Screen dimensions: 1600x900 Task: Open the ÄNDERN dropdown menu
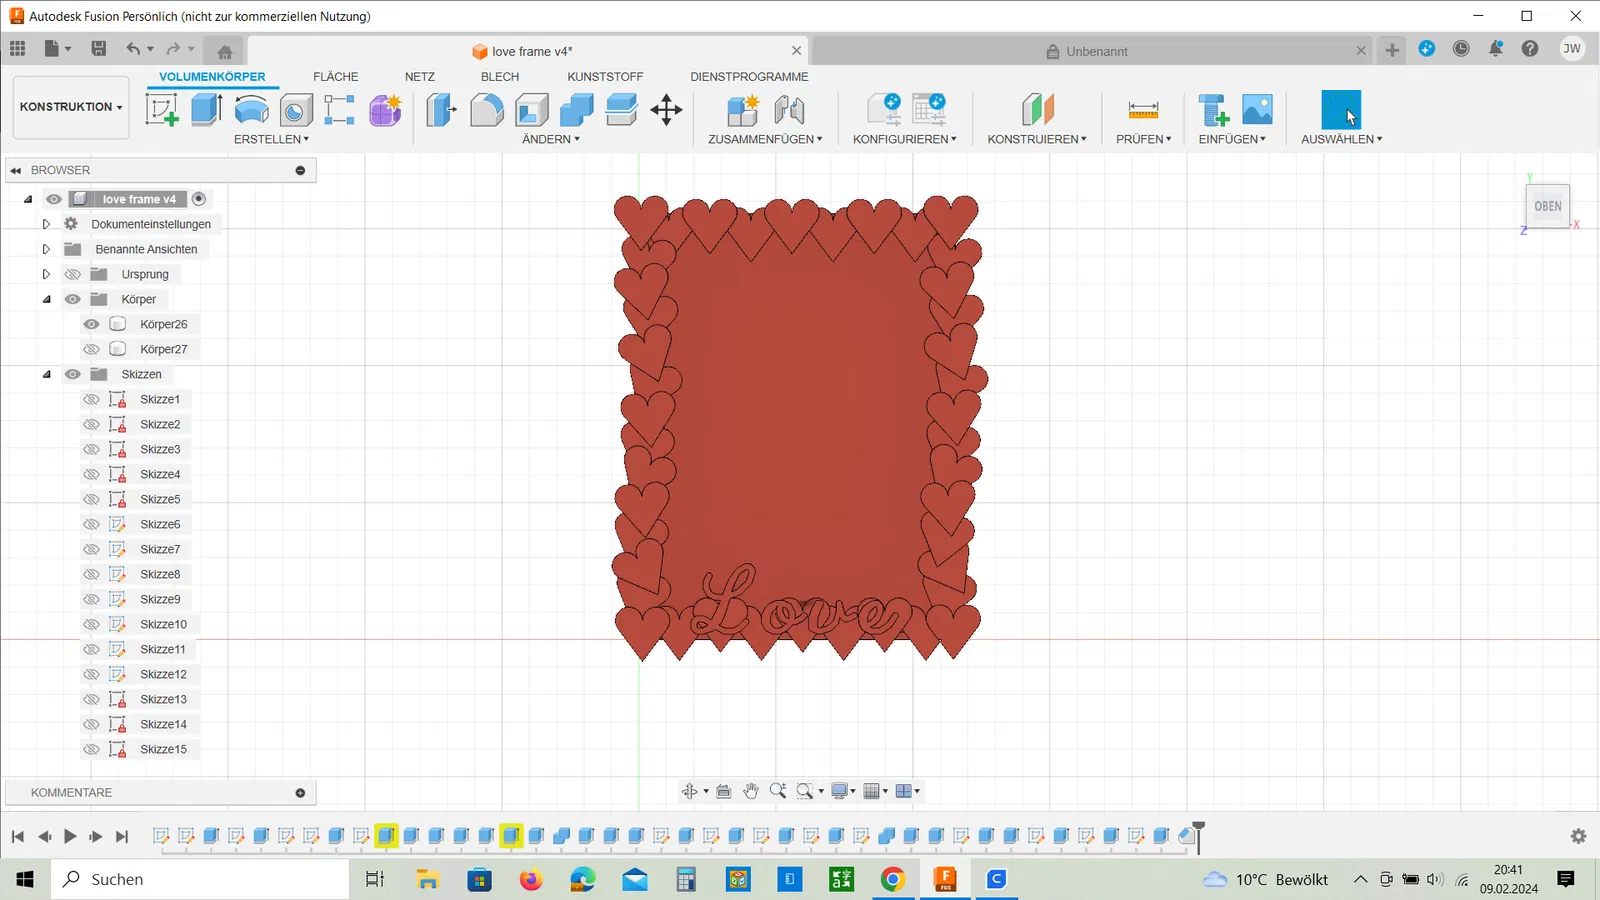pos(550,139)
